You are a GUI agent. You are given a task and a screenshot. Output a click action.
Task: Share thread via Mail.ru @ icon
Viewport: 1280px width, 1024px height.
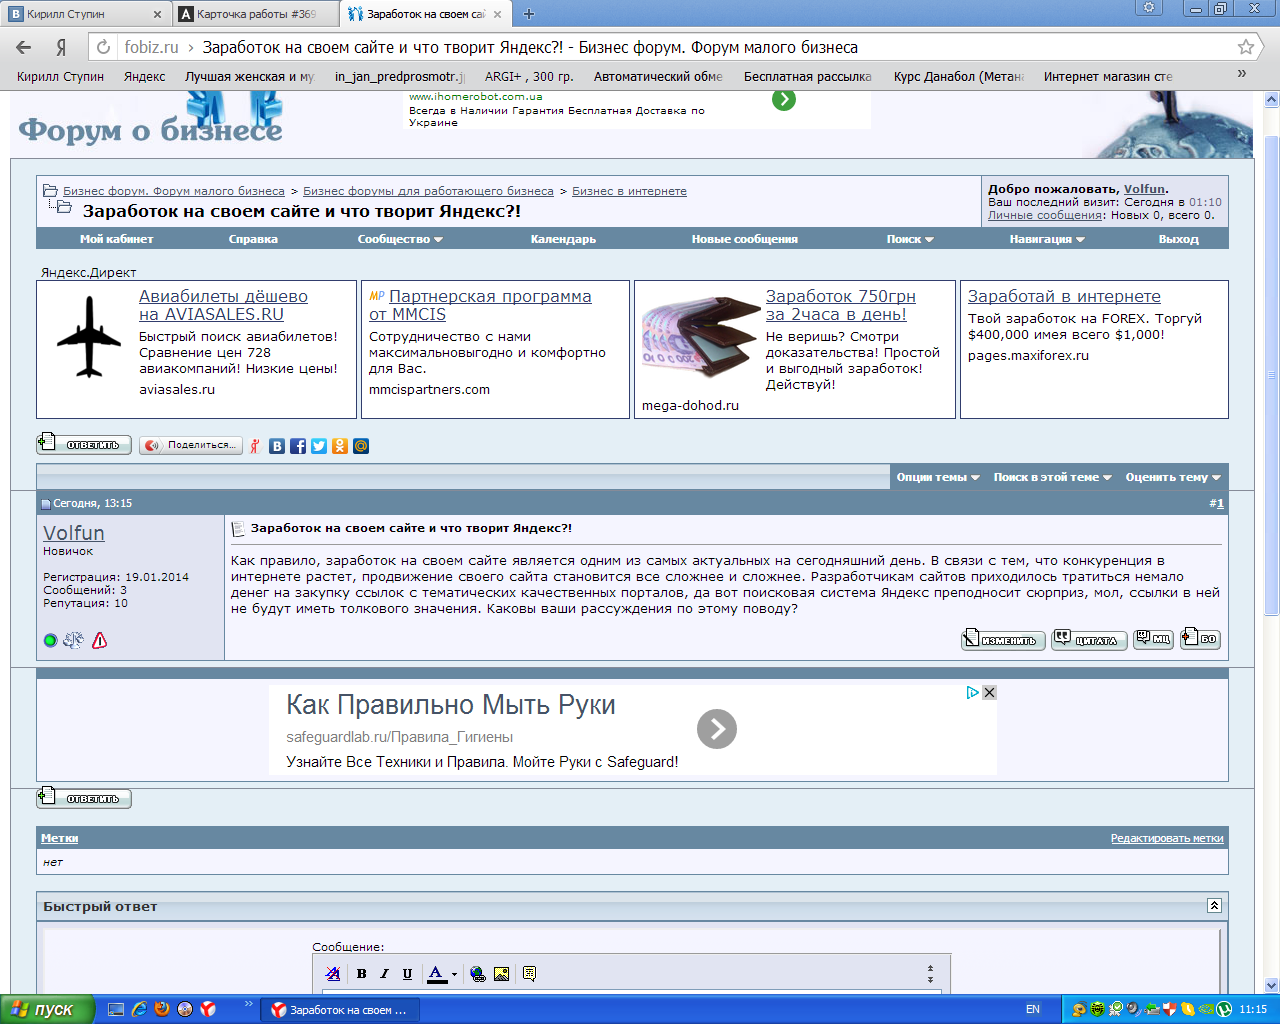[361, 446]
